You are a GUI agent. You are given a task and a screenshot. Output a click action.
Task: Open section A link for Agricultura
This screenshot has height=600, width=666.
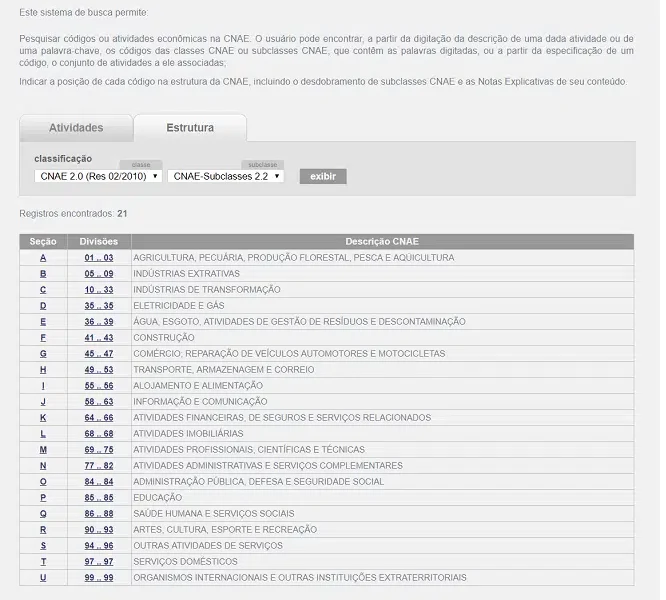[43, 258]
